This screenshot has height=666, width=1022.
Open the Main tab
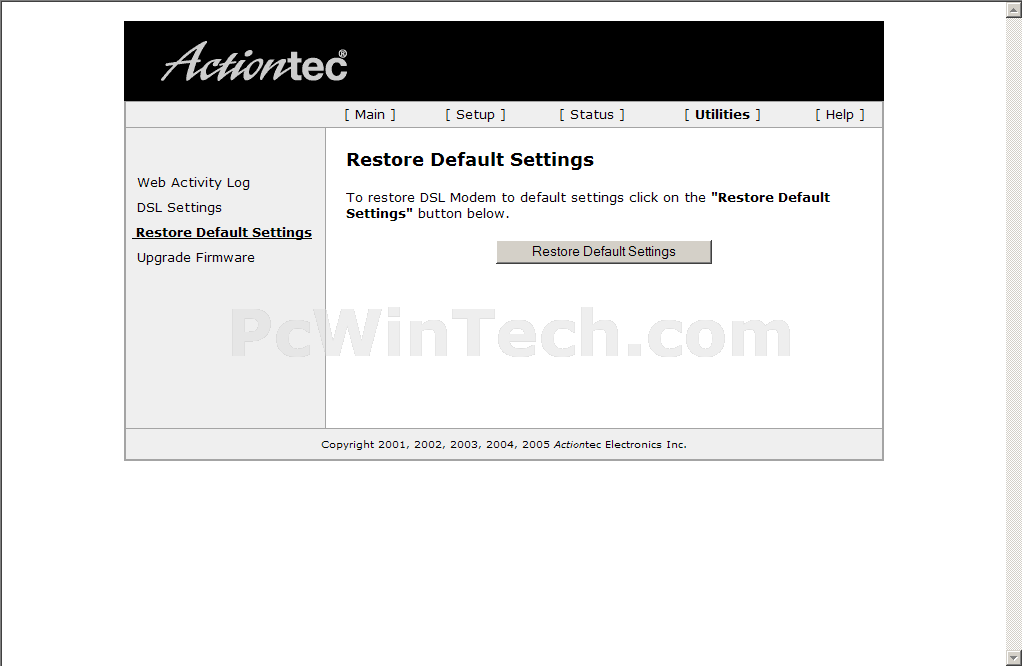tap(370, 115)
